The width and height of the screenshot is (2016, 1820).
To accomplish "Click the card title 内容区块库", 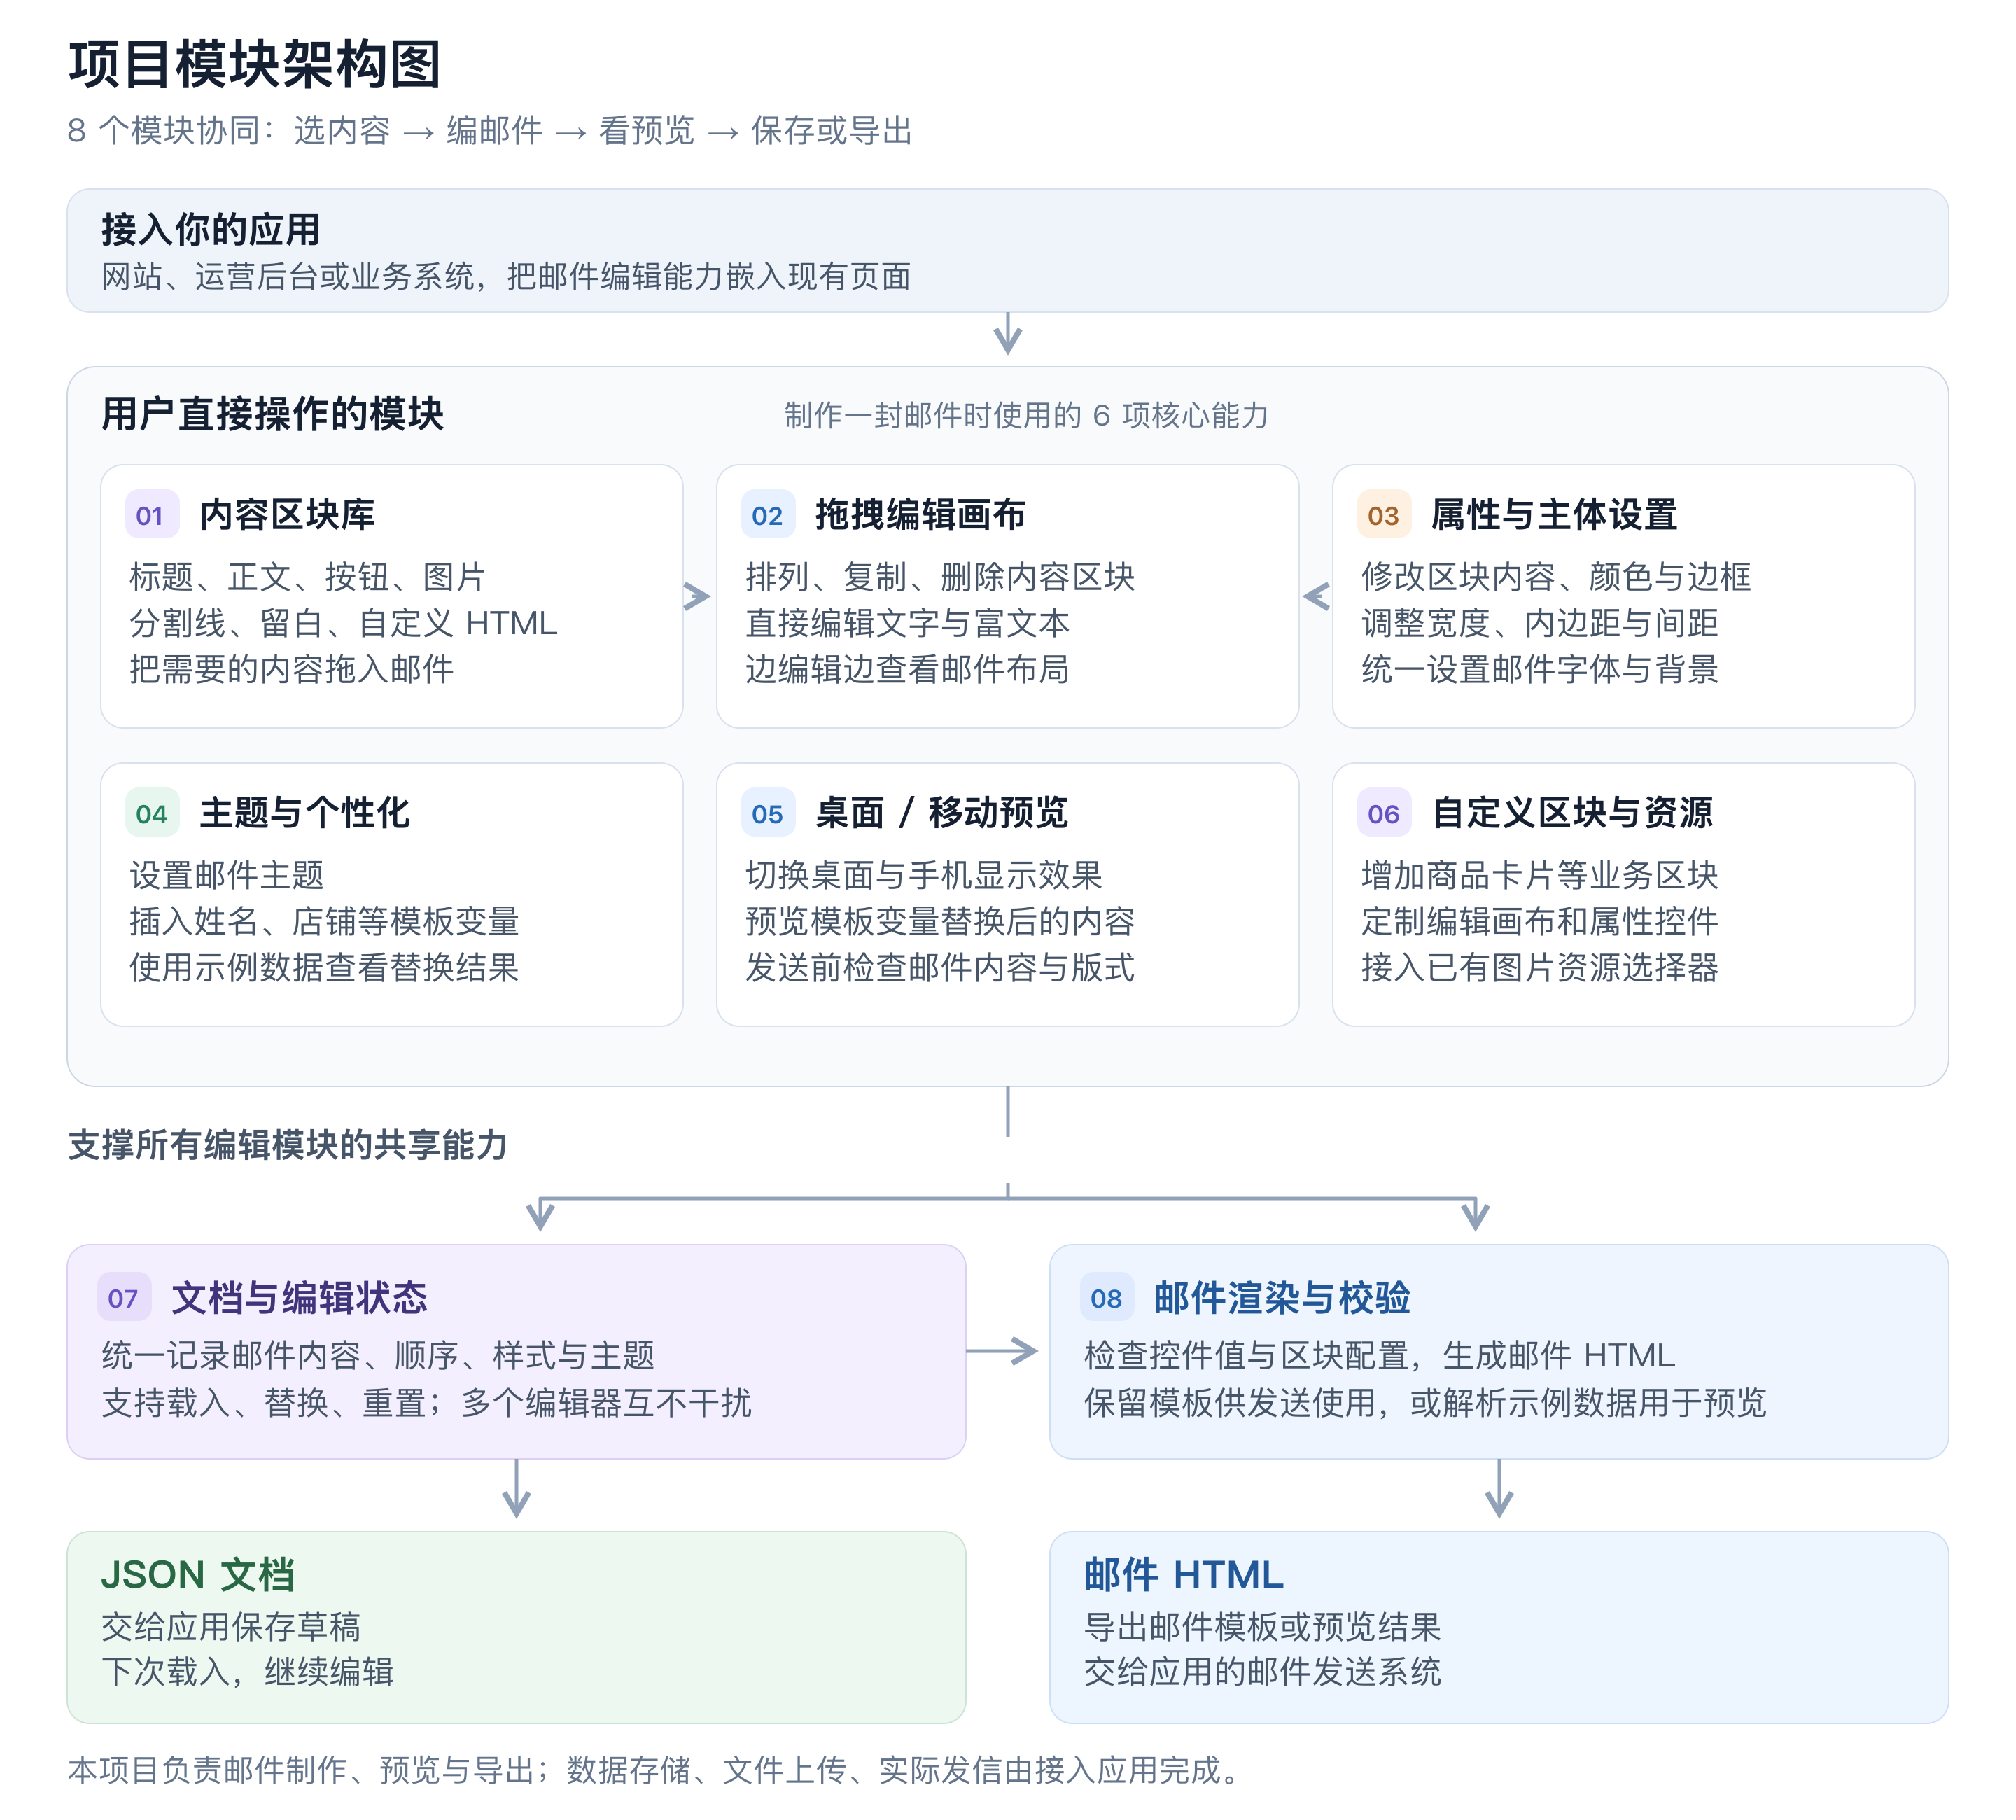I will coord(288,515).
